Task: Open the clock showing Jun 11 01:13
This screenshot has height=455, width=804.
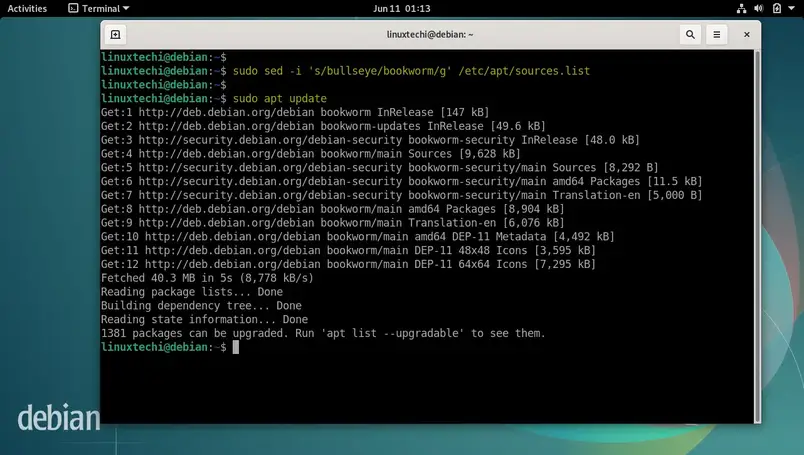Action: click(401, 8)
